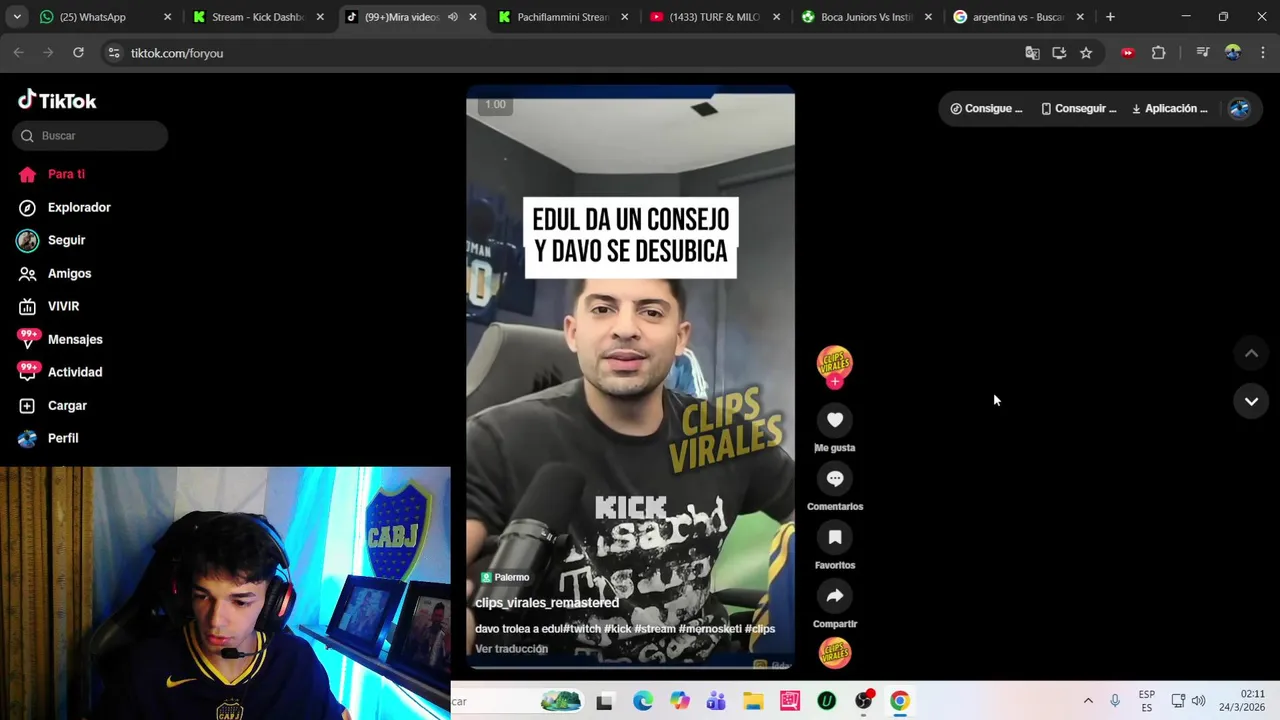
Task: Like the video with the heart icon
Action: pos(835,420)
